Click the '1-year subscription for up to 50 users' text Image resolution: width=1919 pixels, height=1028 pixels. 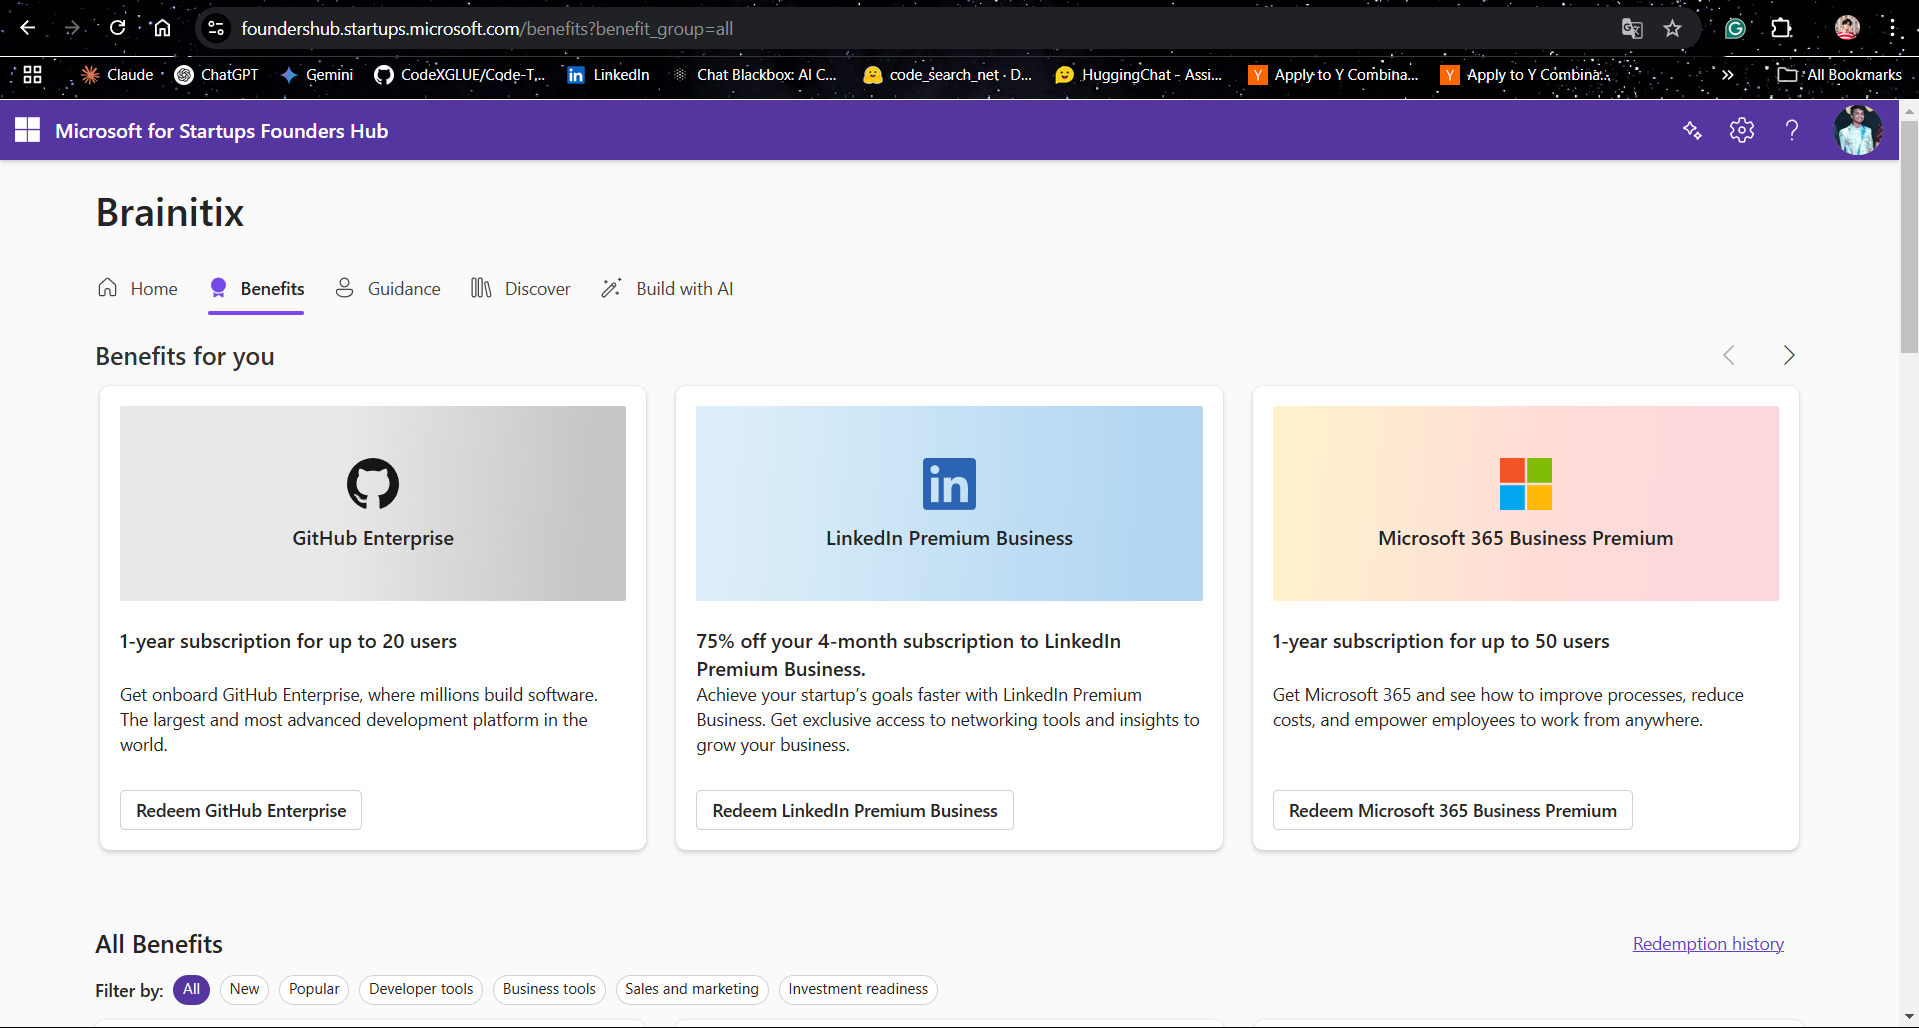1441,641
